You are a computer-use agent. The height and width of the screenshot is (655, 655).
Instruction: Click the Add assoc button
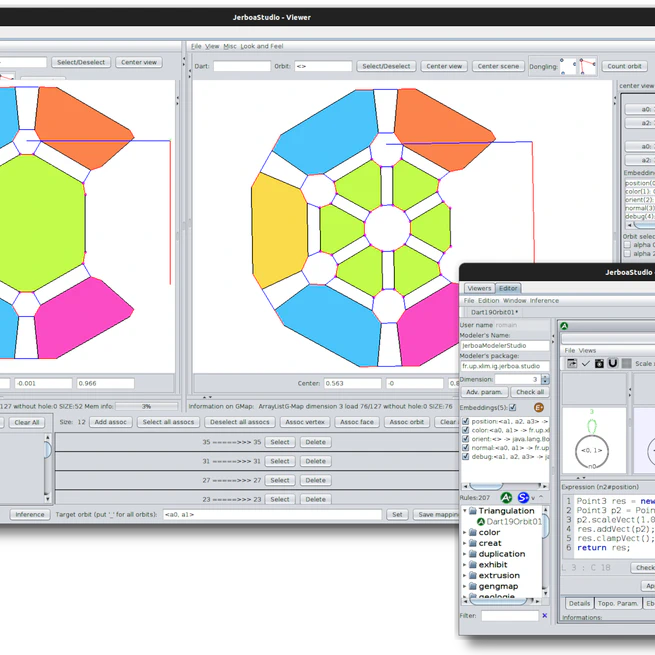coord(110,422)
